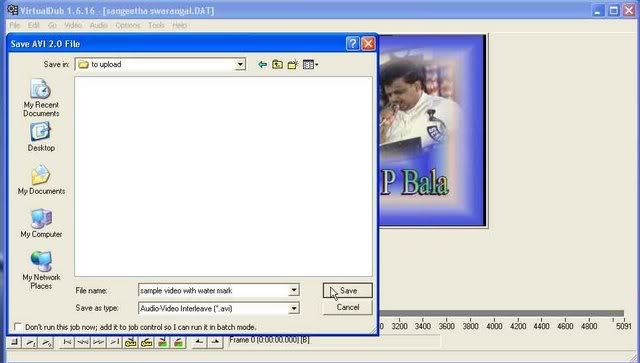Viewport: 640px width, 363px height.
Task: Expand the Save in folder dropdown
Action: [240, 65]
